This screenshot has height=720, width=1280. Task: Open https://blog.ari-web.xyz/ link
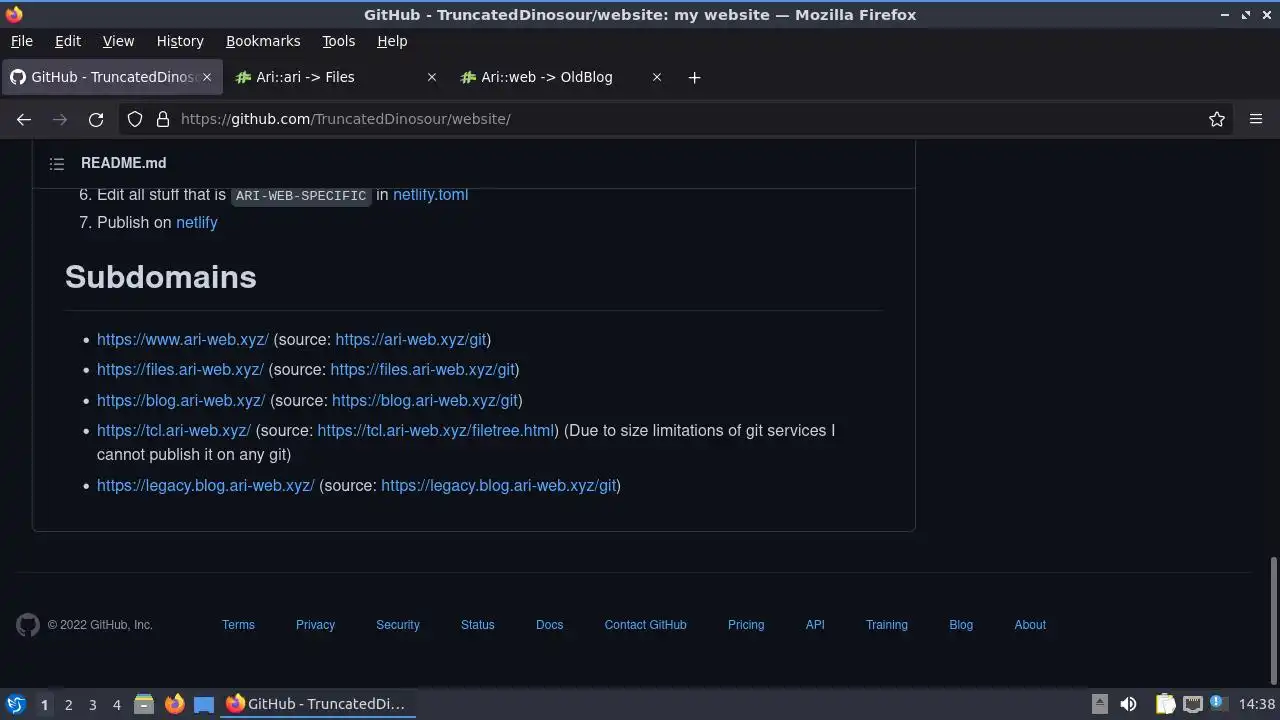pos(181,400)
